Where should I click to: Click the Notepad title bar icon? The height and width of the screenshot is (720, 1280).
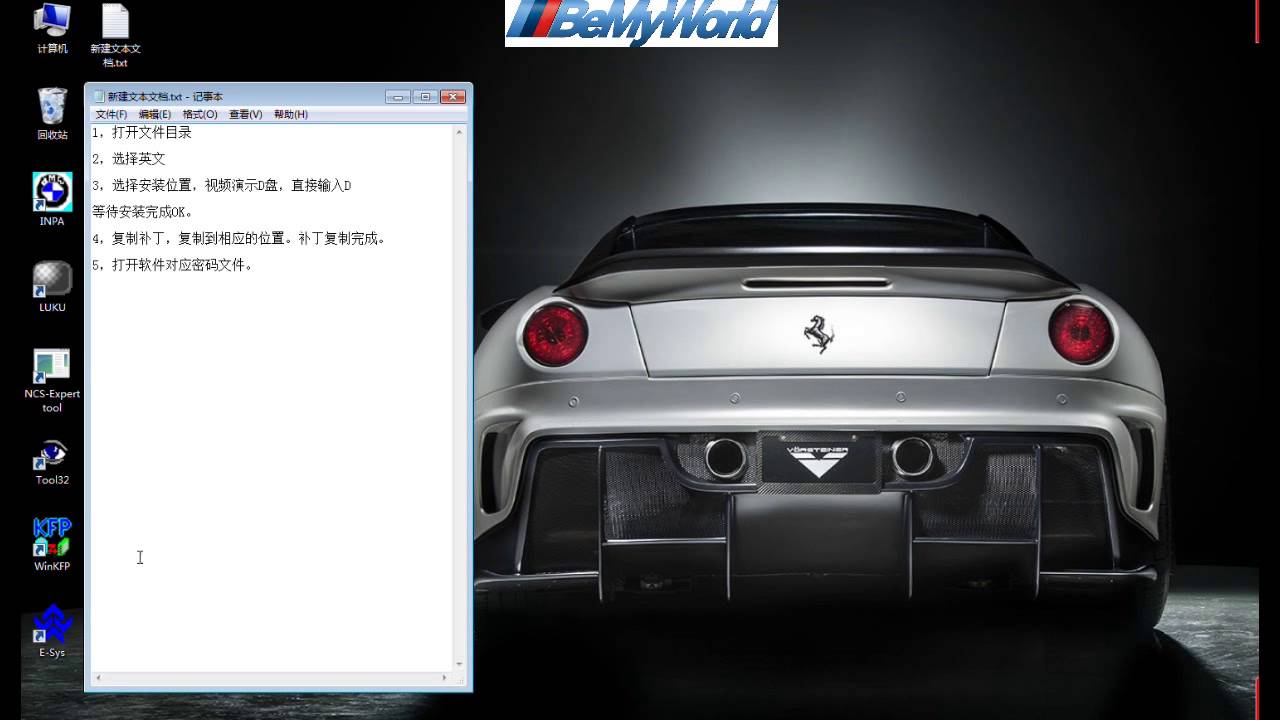98,97
